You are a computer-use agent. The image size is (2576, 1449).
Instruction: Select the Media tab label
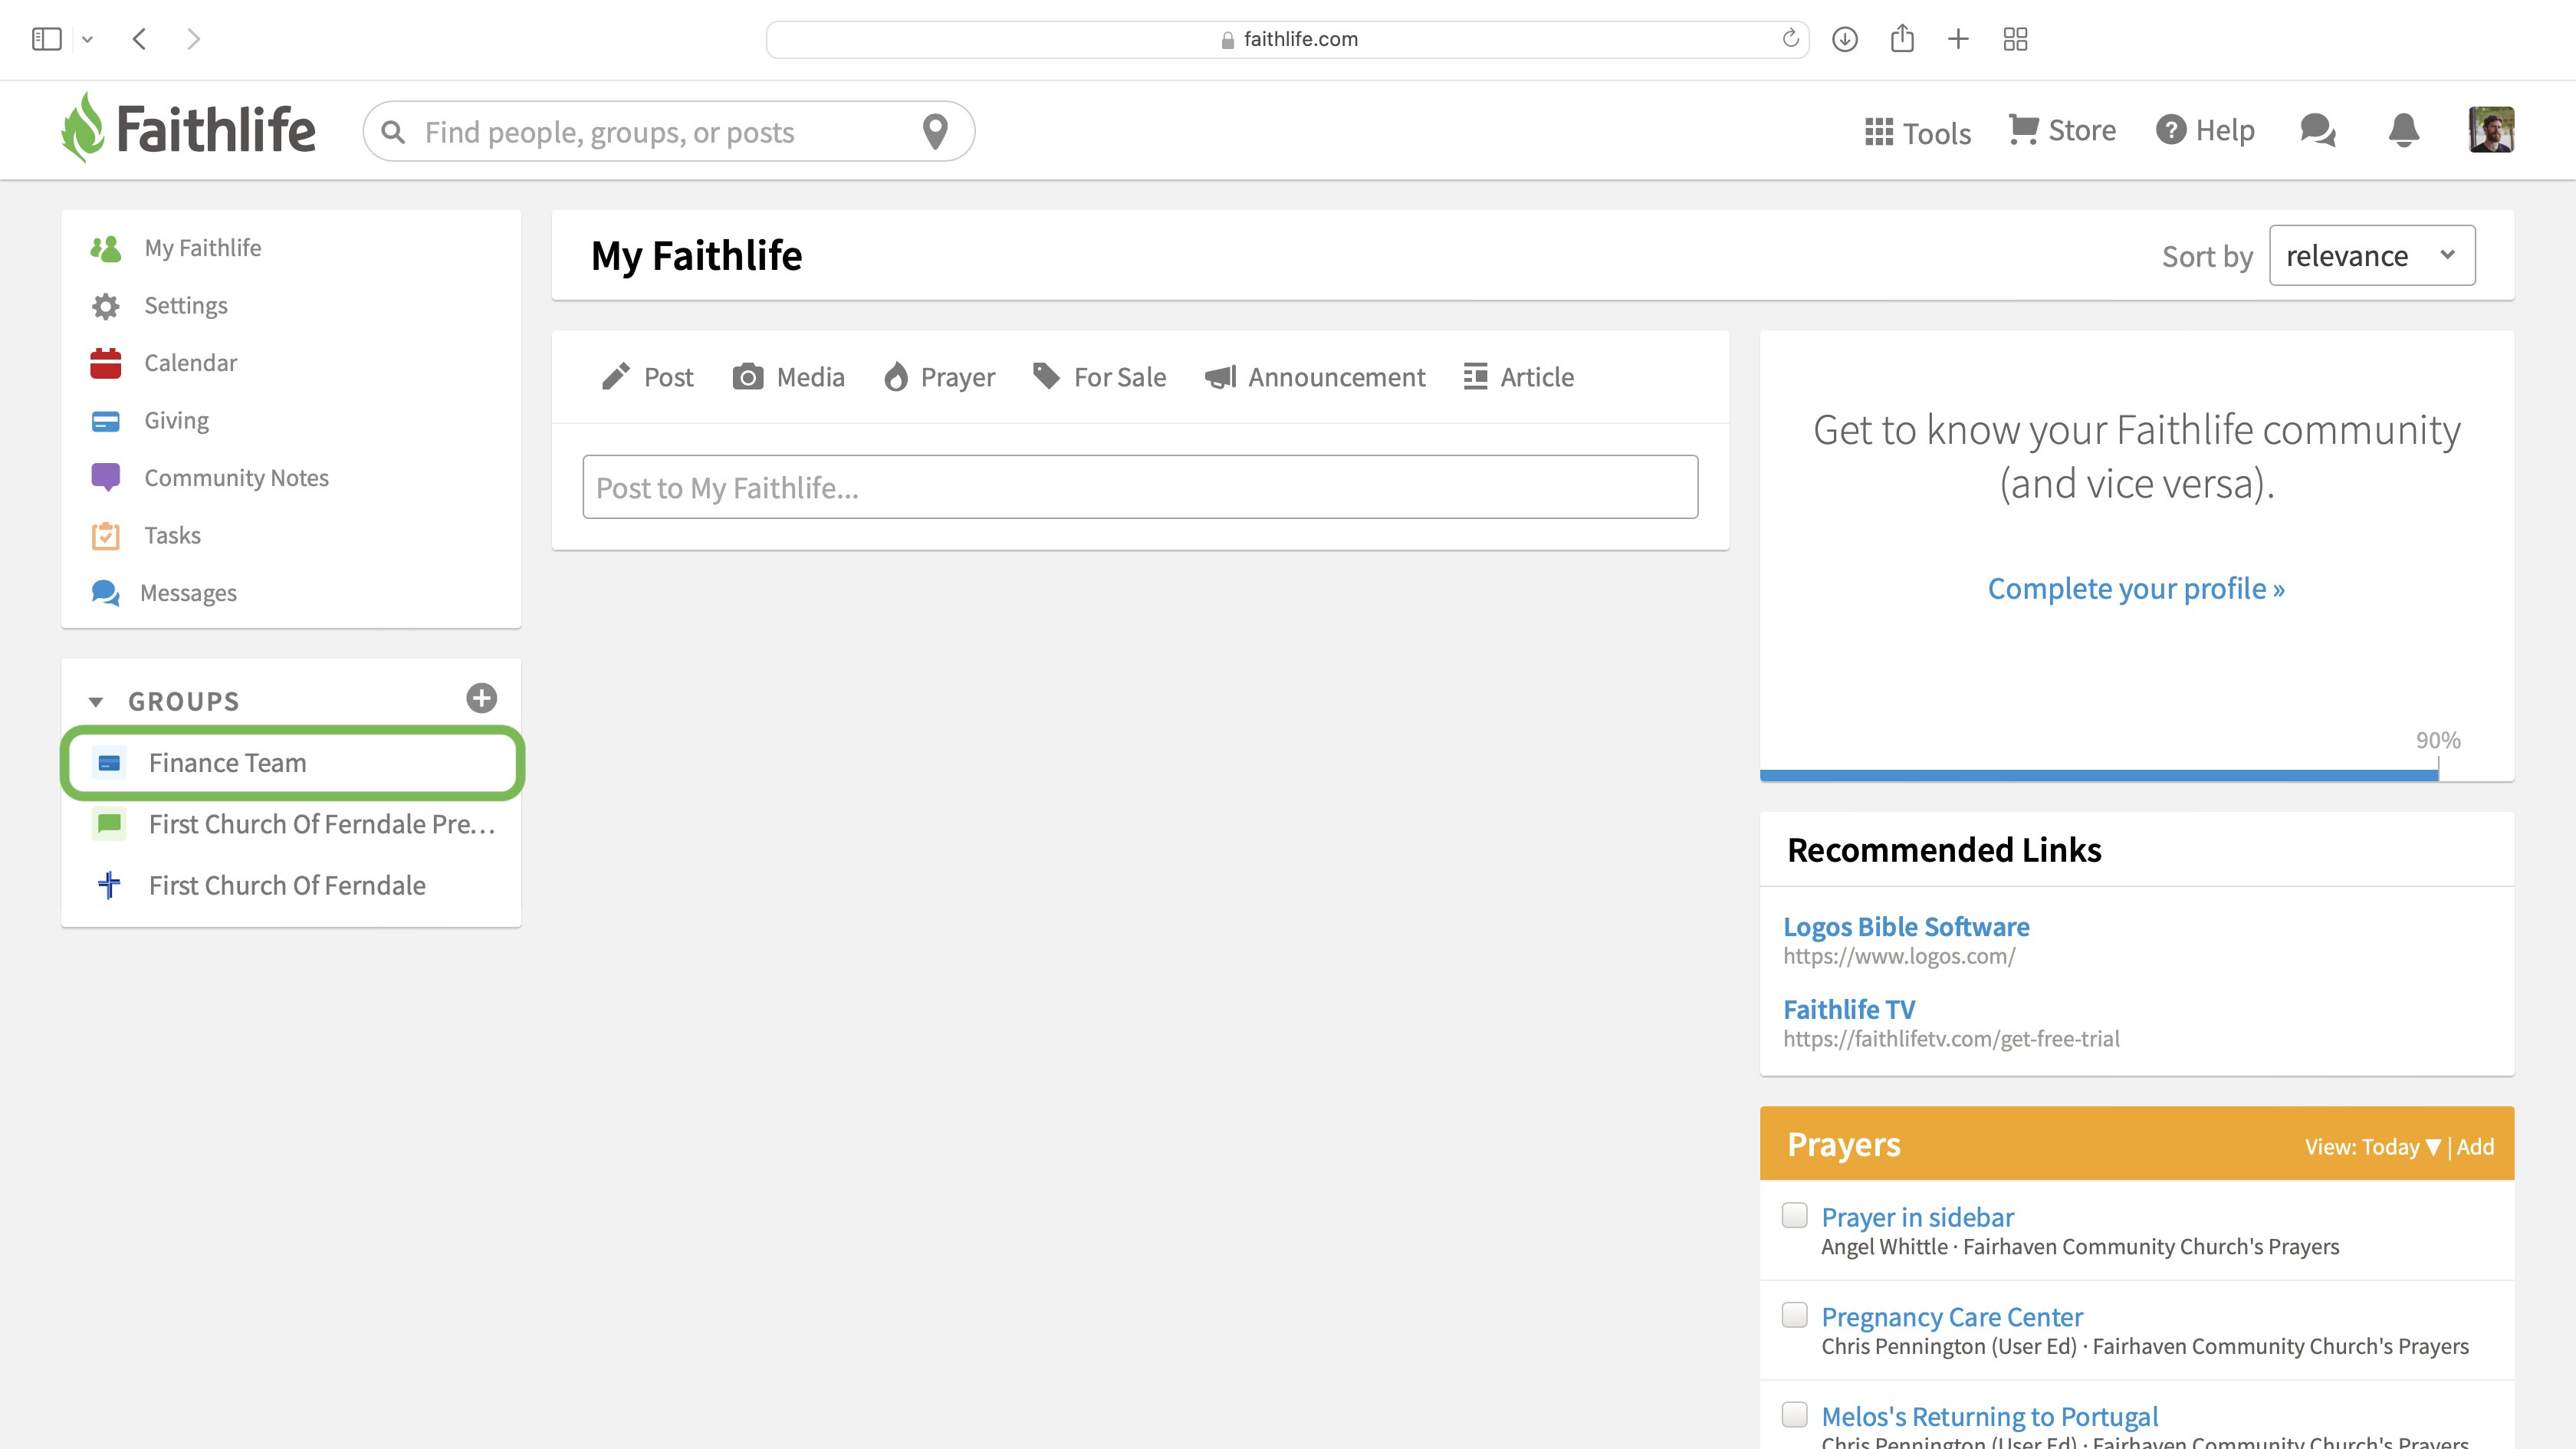(811, 377)
